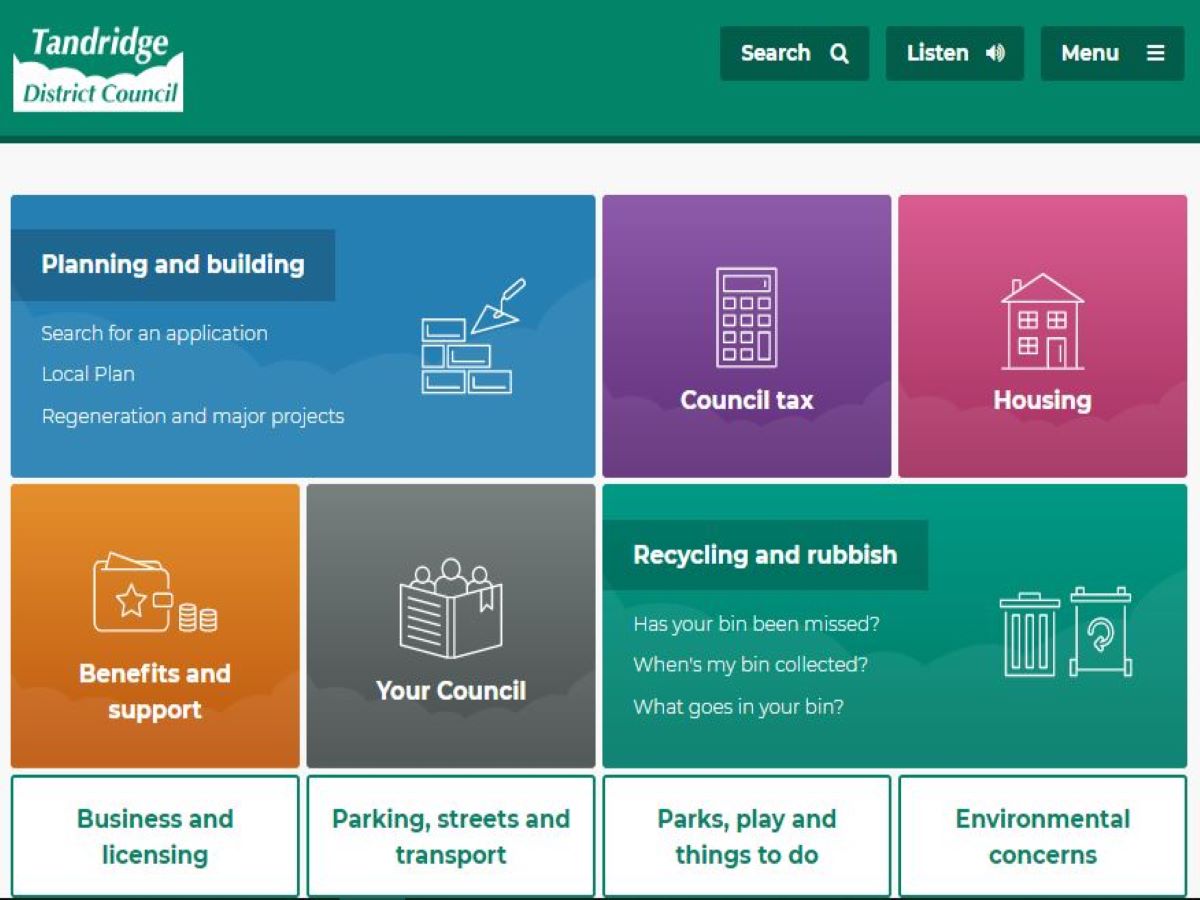The width and height of the screenshot is (1200, 900).
Task: Open the Local Plan link
Action: (x=88, y=374)
